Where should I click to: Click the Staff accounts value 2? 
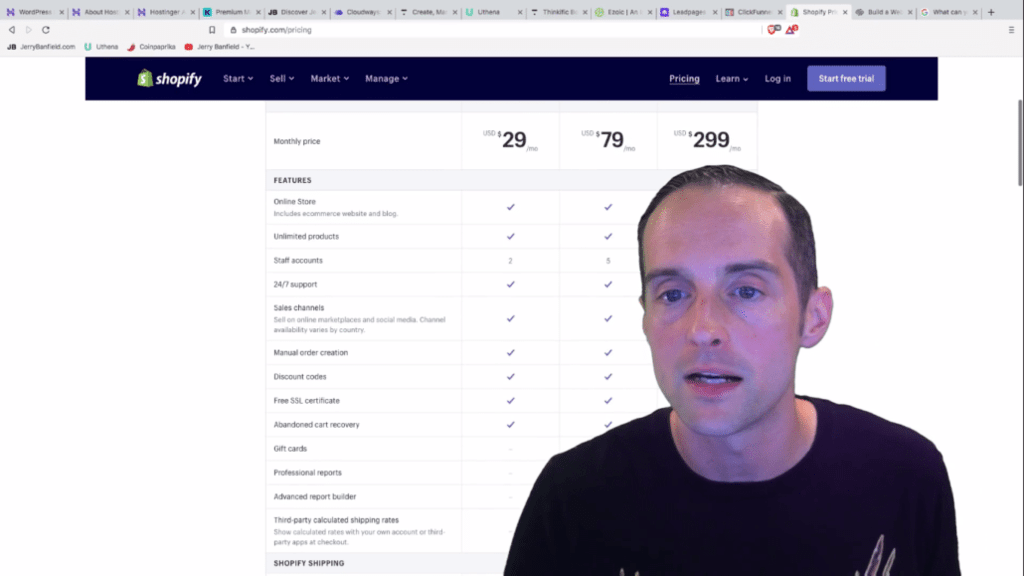pos(511,261)
